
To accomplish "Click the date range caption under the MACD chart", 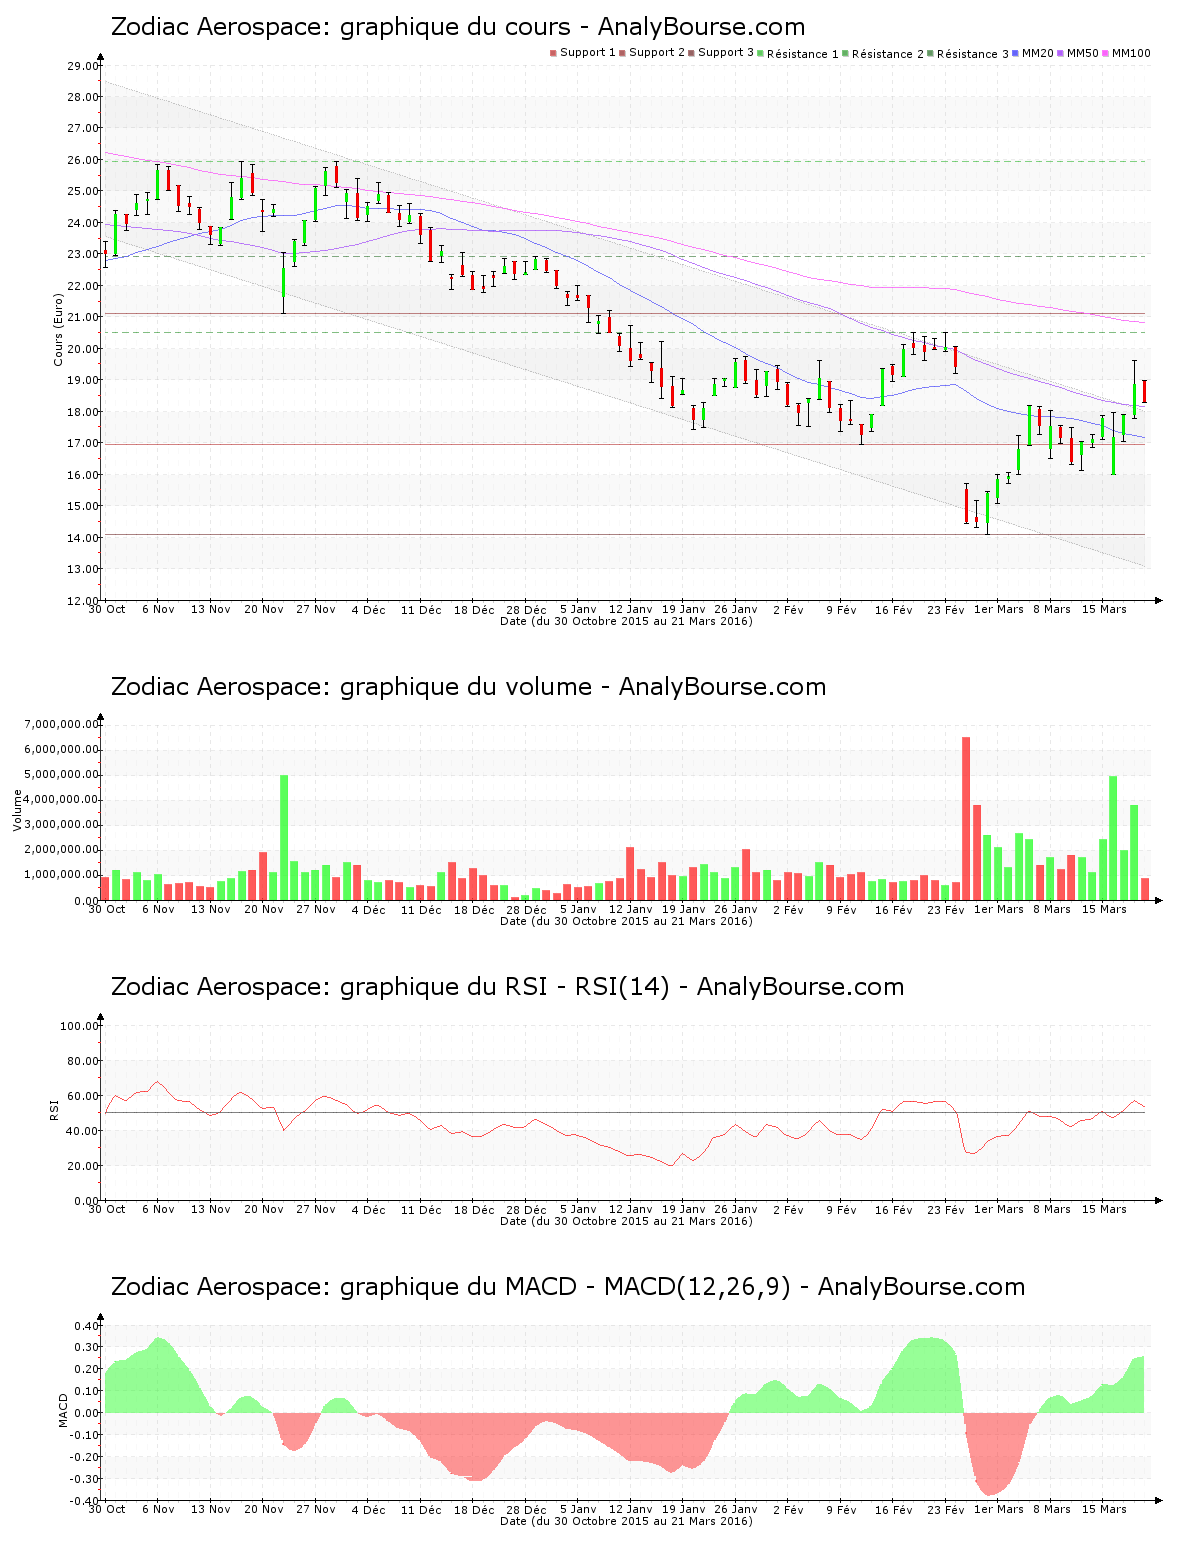I will coord(626,1521).
